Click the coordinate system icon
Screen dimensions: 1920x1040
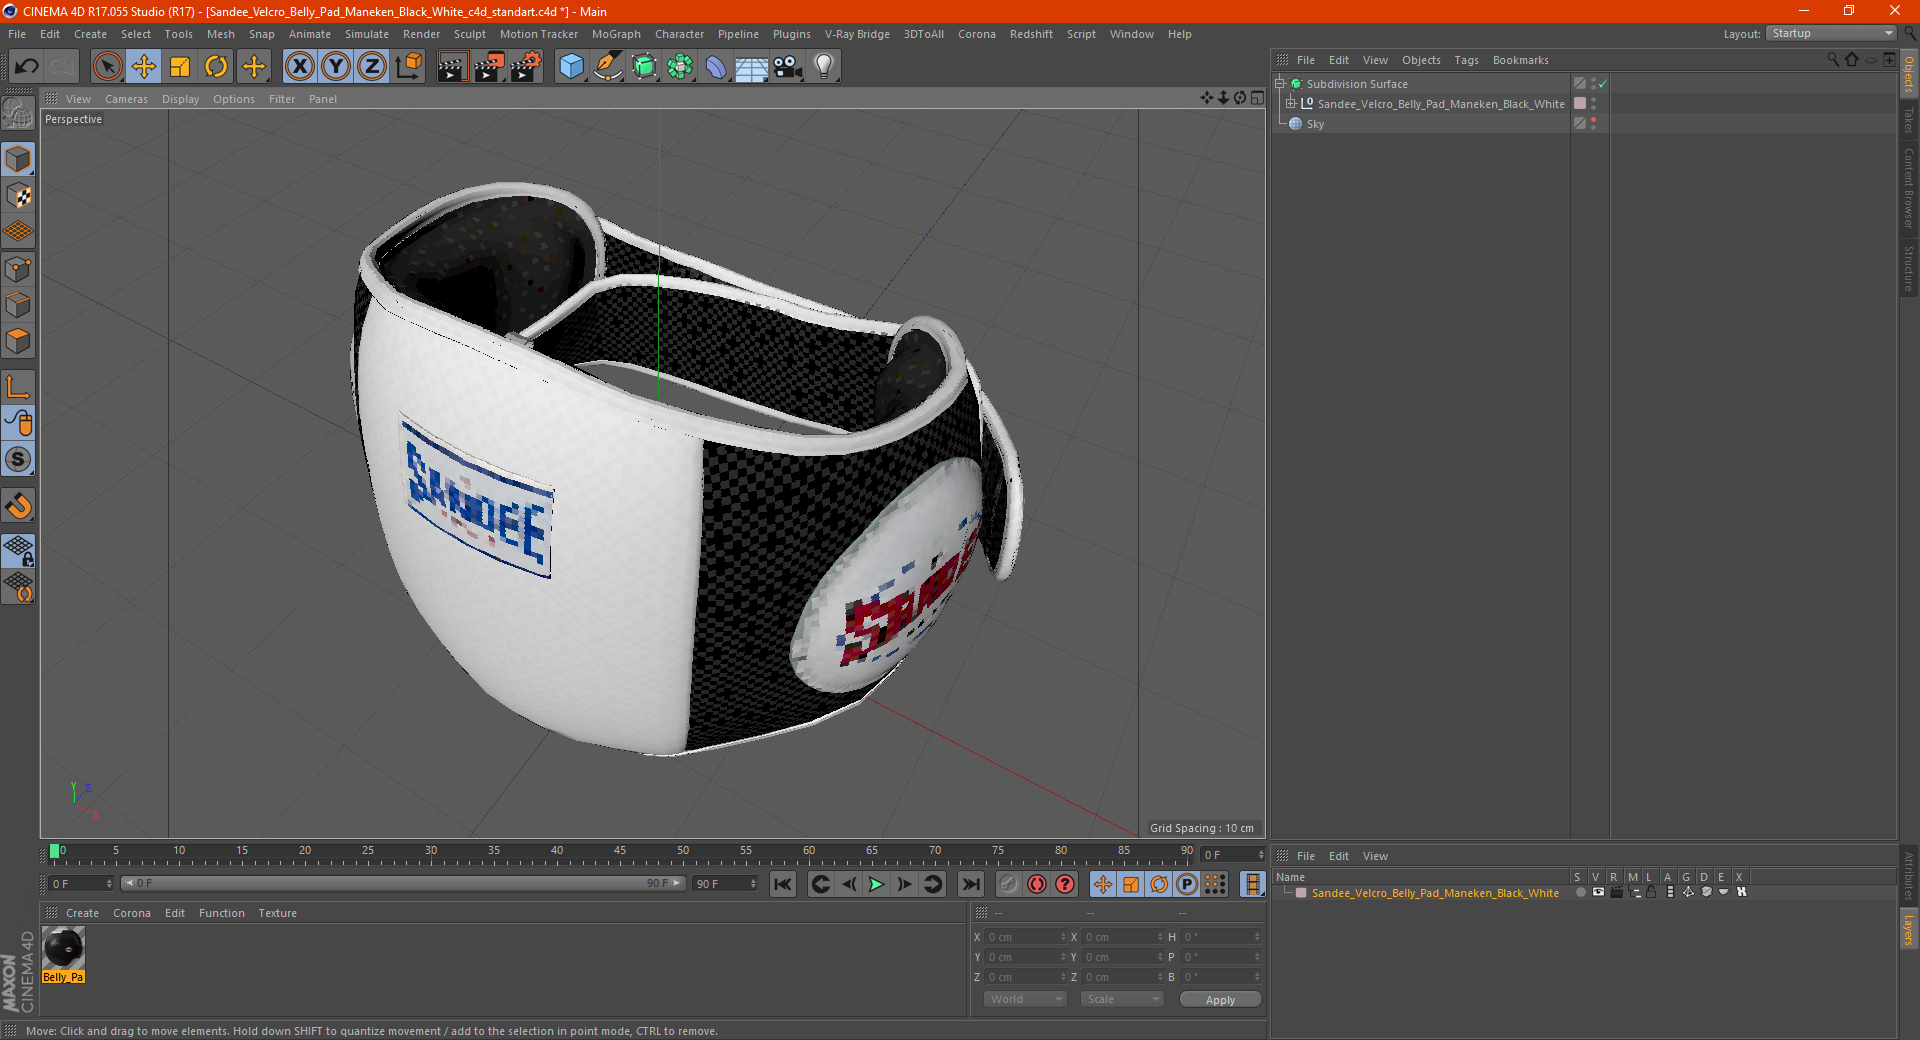408,67
